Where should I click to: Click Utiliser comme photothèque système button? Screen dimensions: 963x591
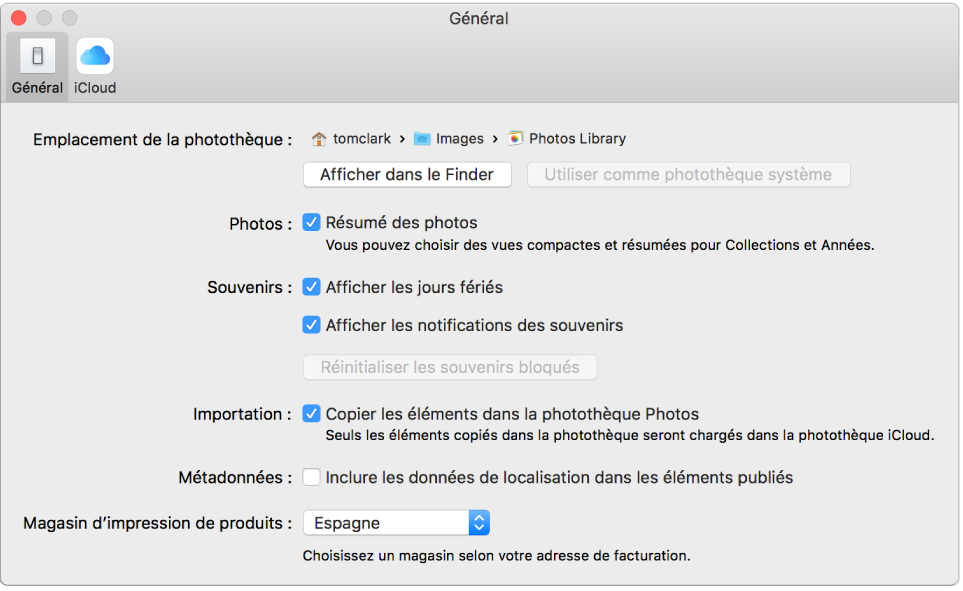coord(688,175)
